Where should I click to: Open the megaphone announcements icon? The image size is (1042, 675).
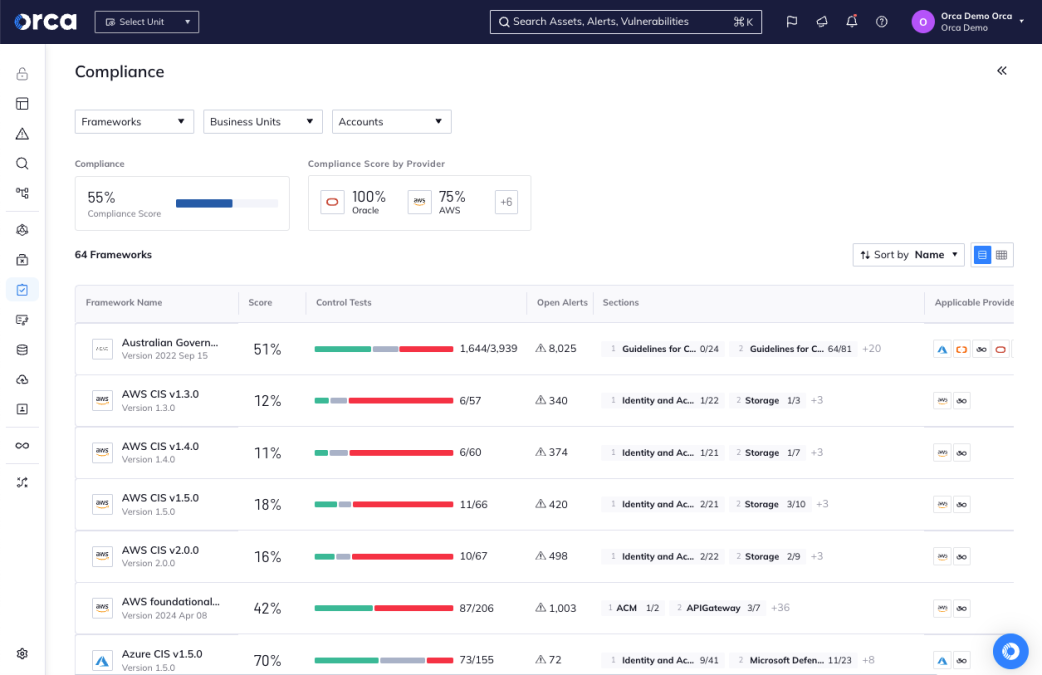click(x=822, y=22)
